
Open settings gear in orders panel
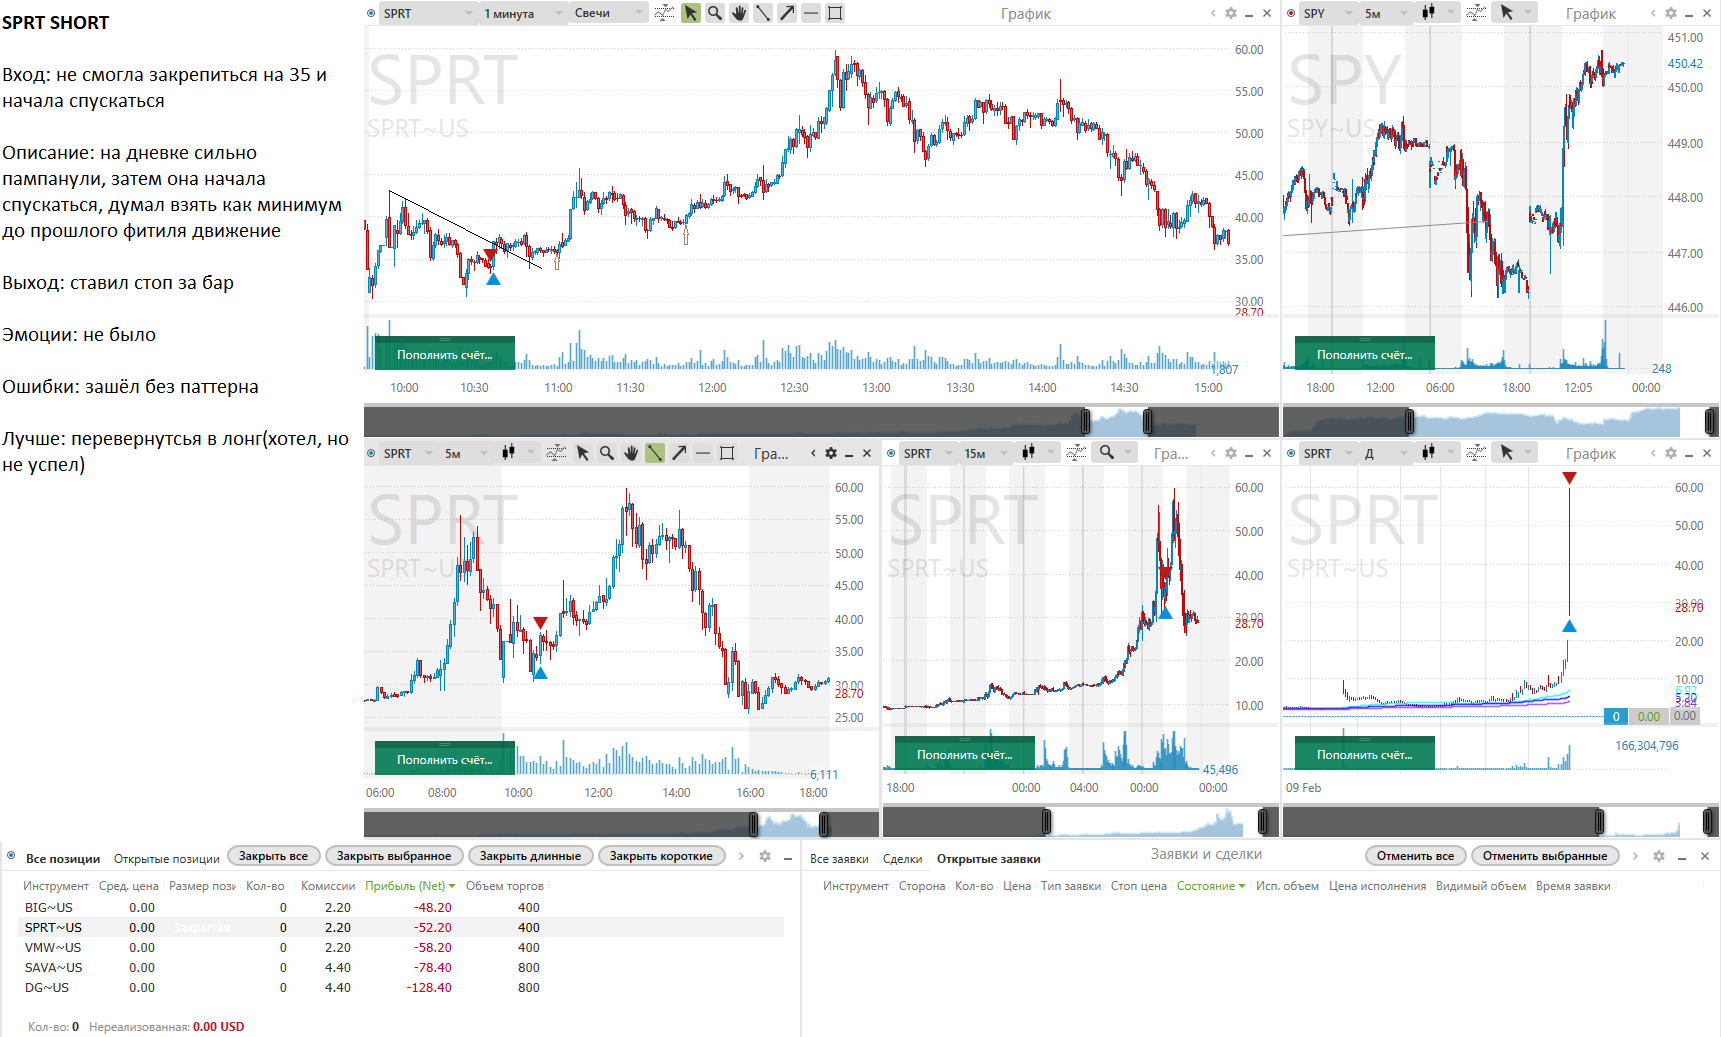pos(1659,856)
